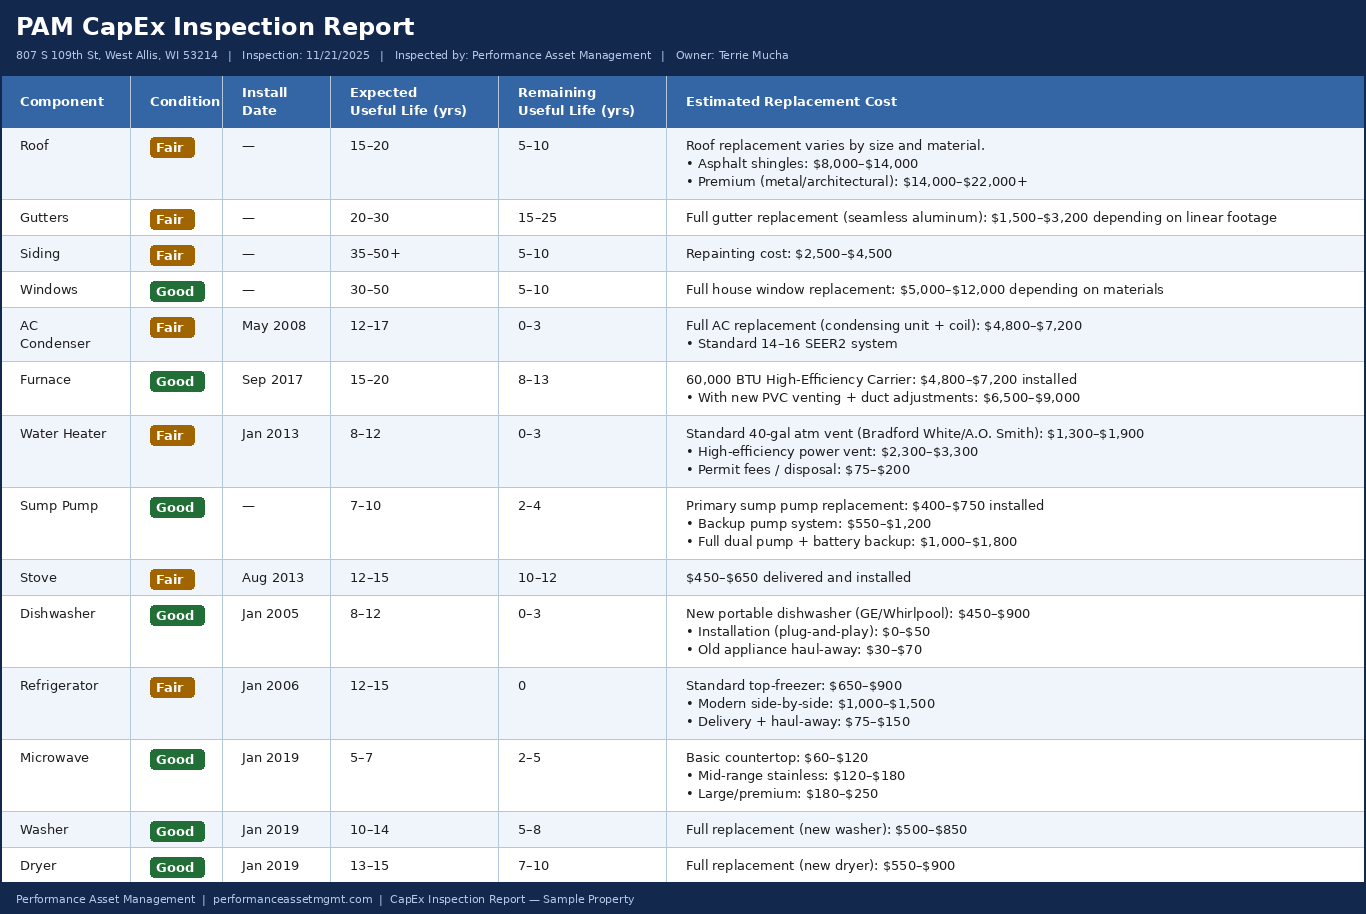Click the Standard 14–16 SEER2 system line
Image resolution: width=1366 pixels, height=914 pixels.
[x=792, y=344]
